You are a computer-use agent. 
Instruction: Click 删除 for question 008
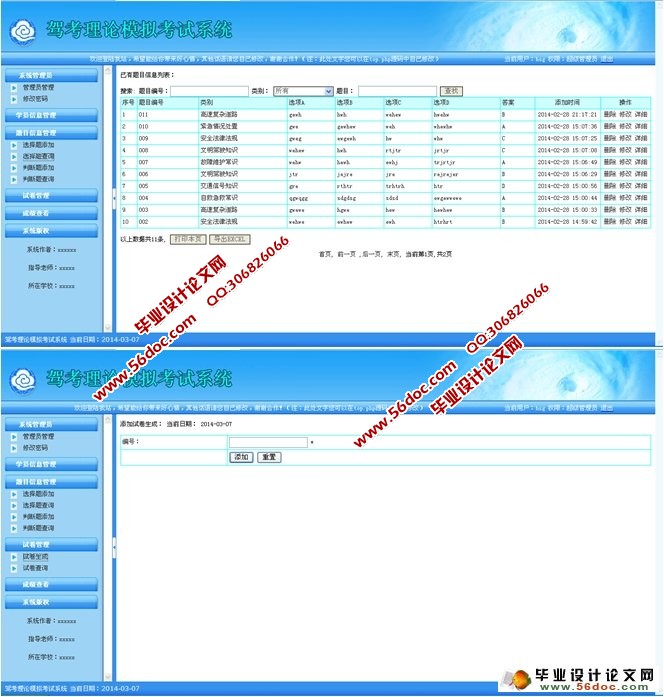pyautogui.click(x=609, y=150)
